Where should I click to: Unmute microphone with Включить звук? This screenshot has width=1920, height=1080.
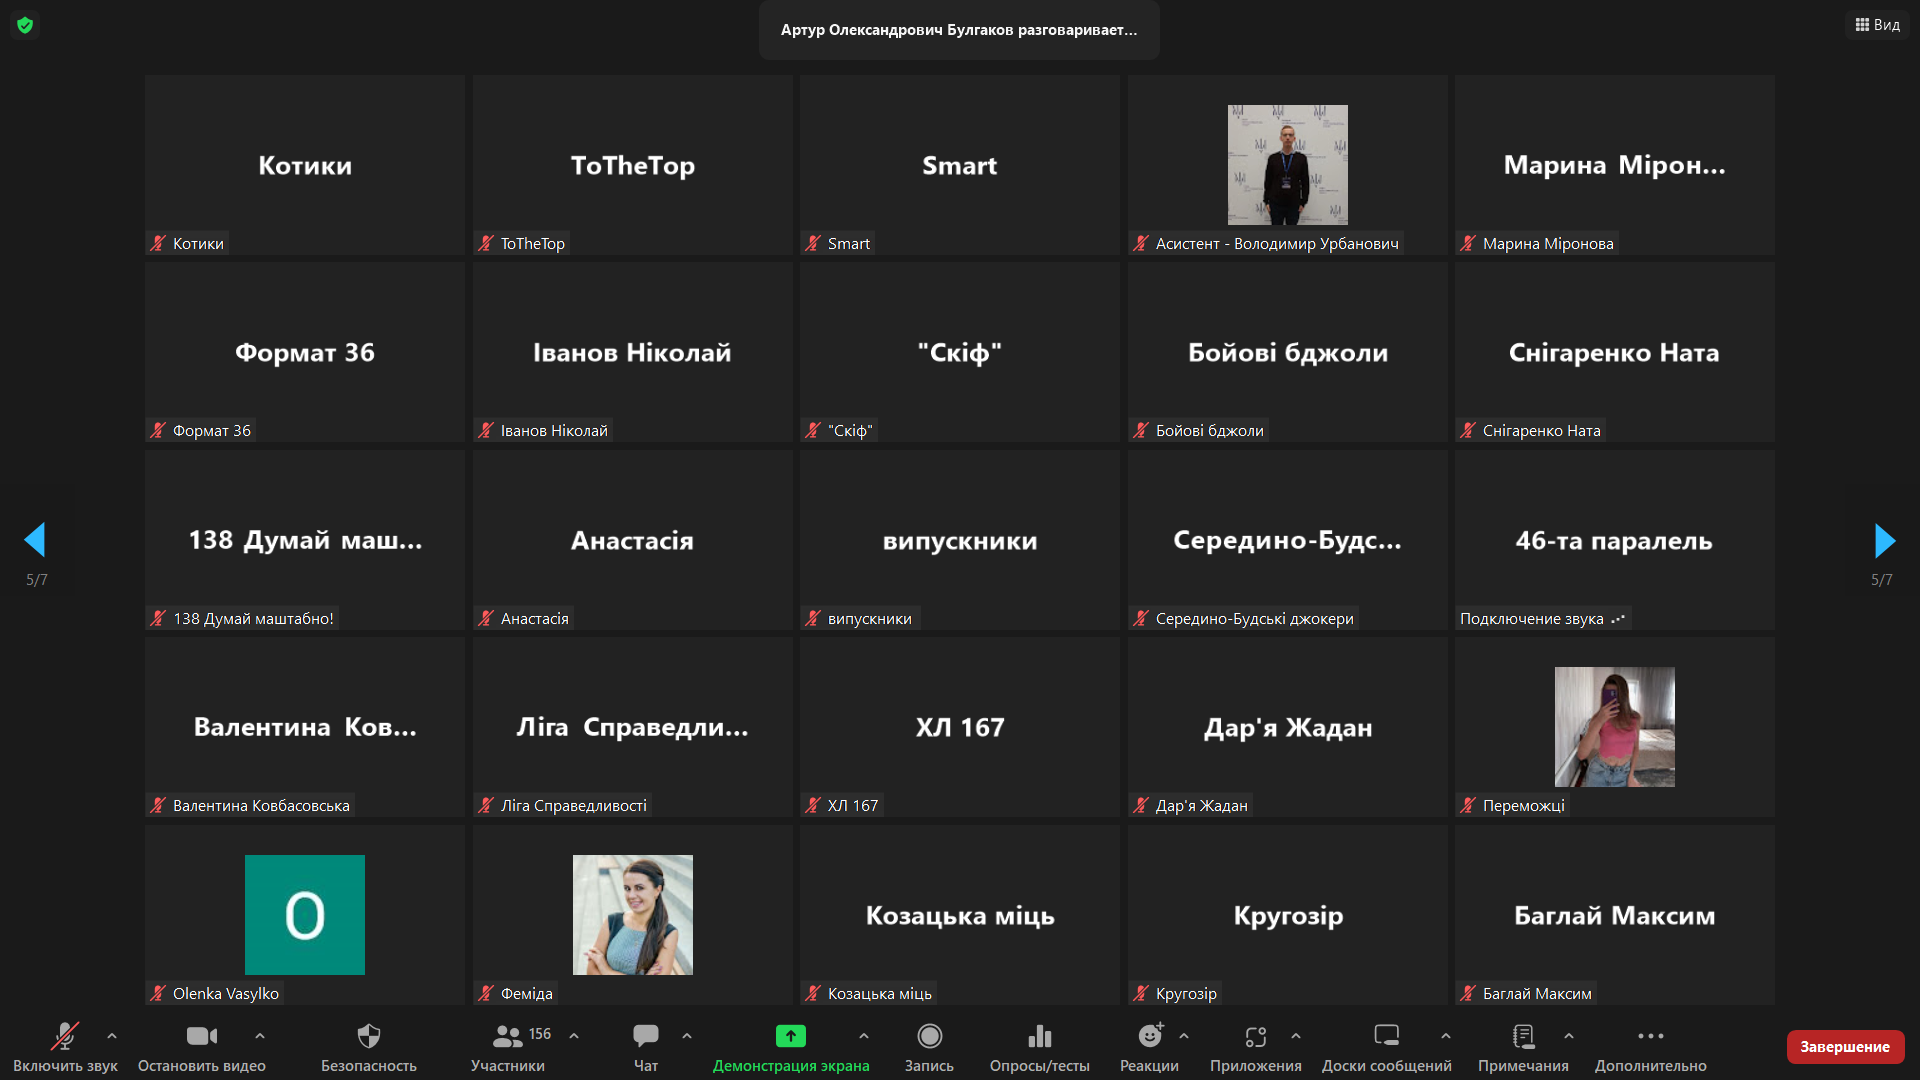click(65, 1036)
